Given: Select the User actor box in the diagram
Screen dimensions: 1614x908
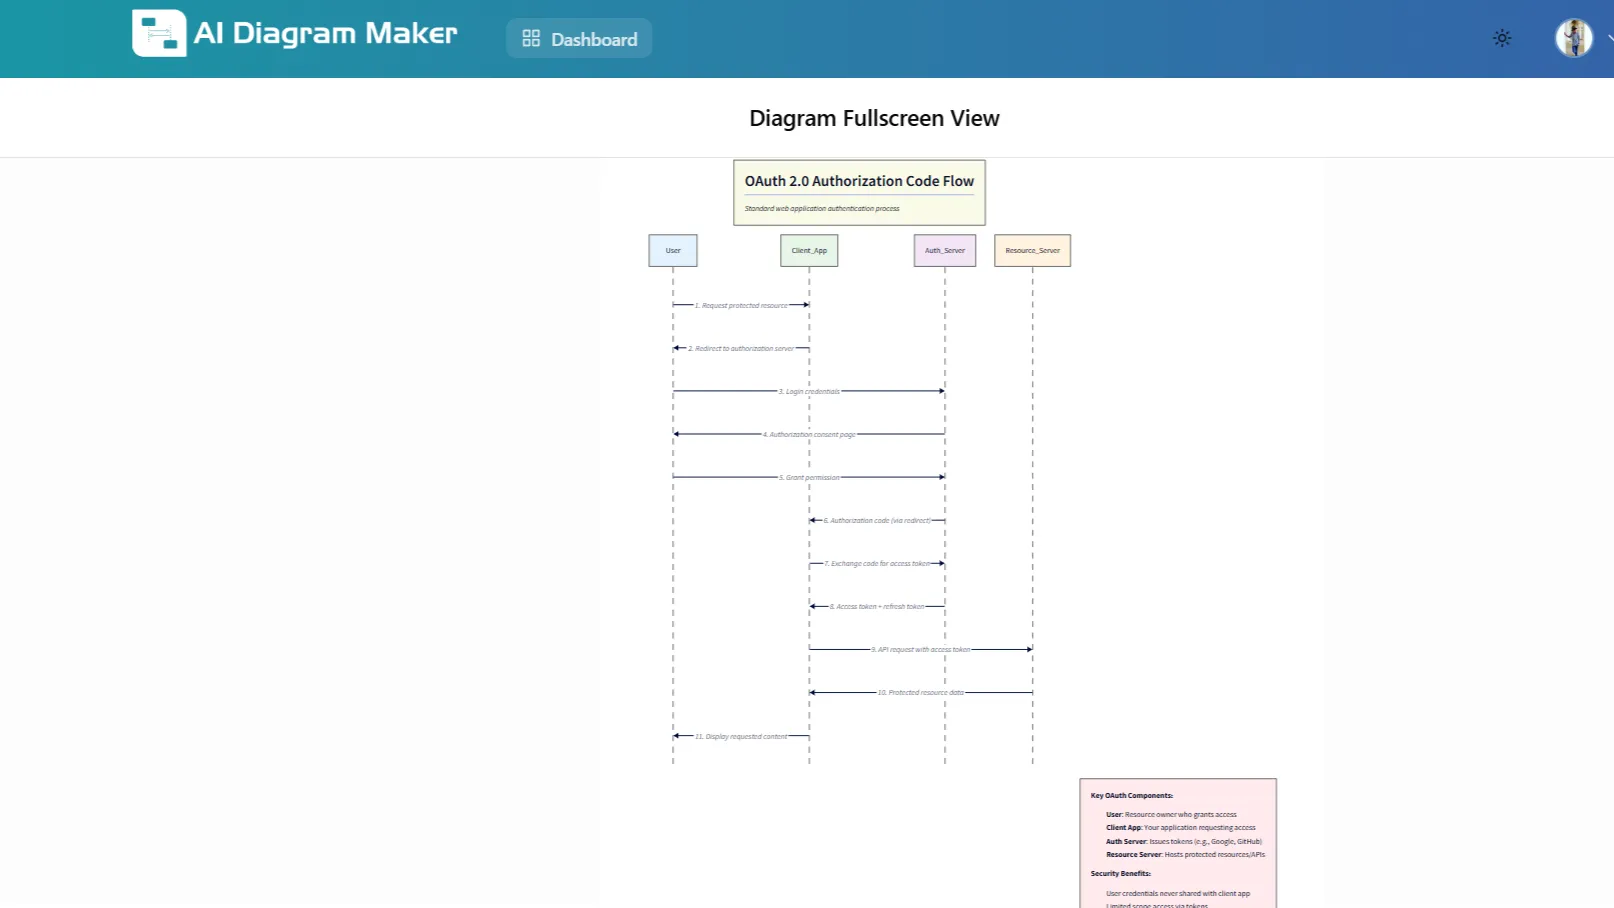Looking at the screenshot, I should (x=672, y=250).
